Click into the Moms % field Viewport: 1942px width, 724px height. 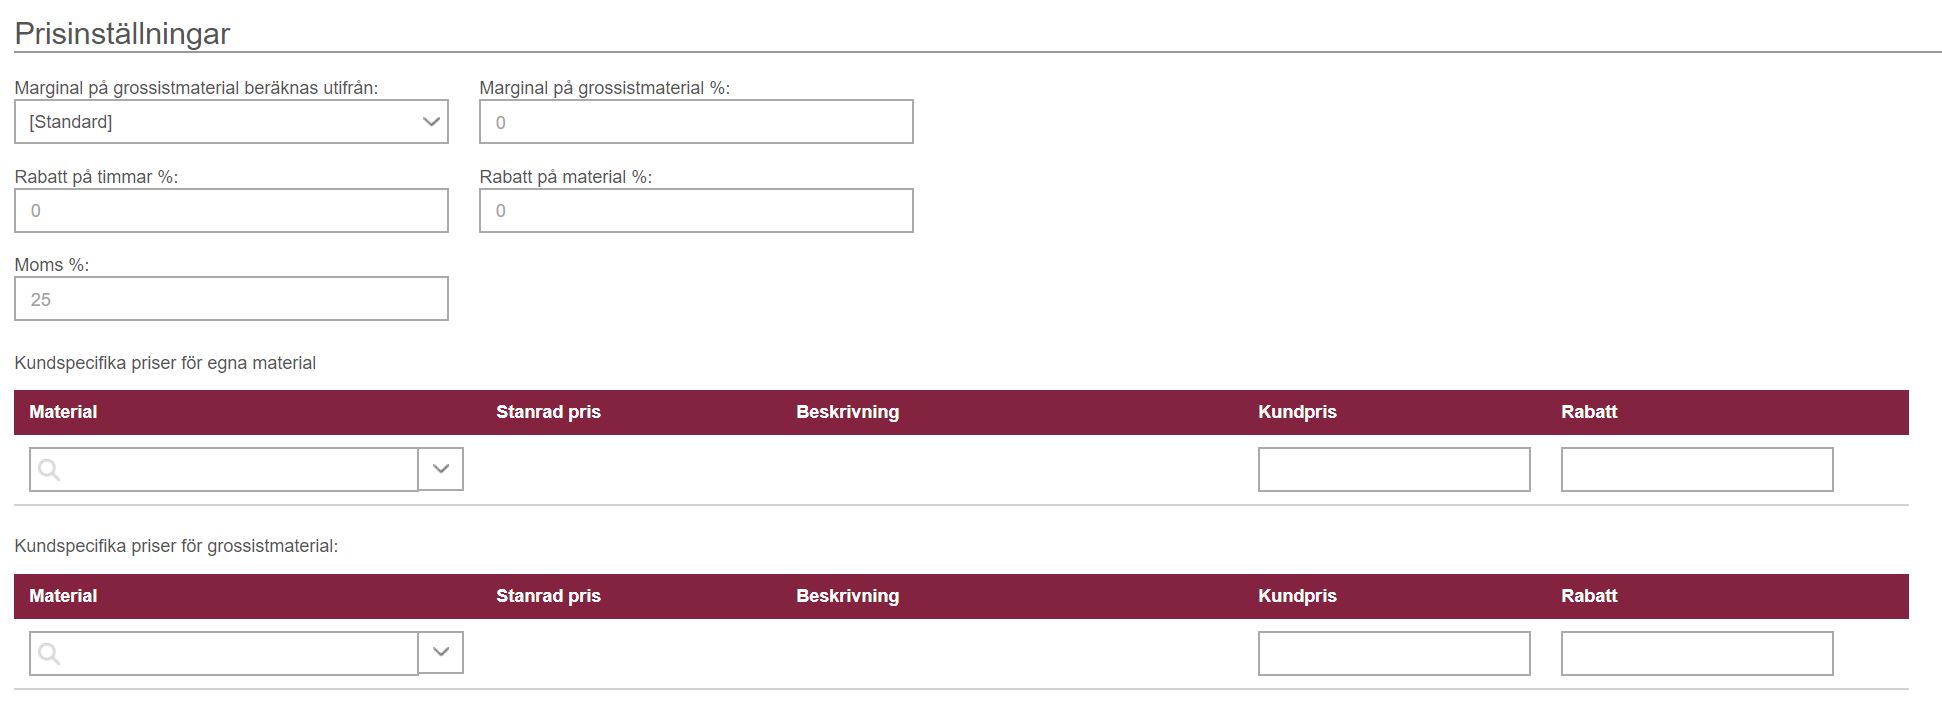231,299
